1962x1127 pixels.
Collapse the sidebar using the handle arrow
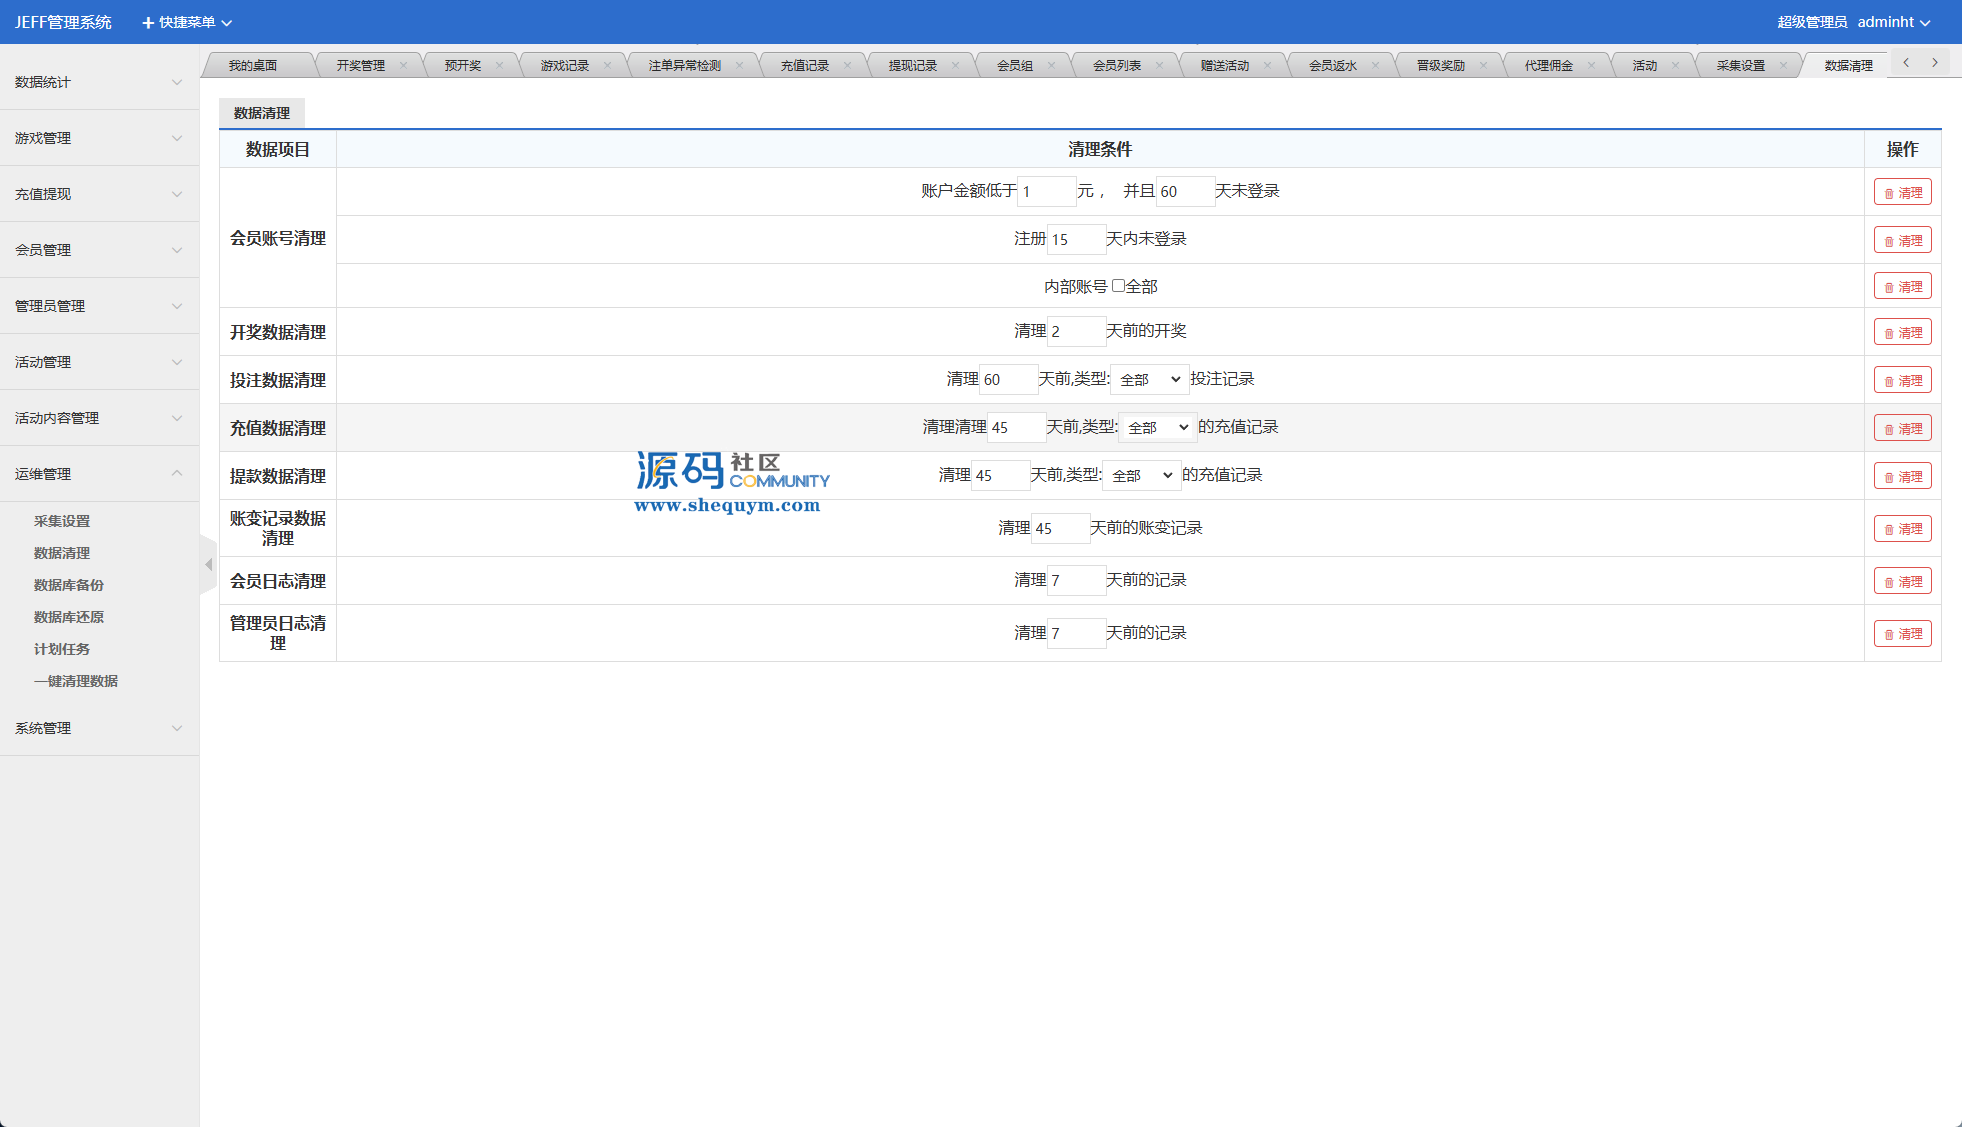tap(208, 565)
